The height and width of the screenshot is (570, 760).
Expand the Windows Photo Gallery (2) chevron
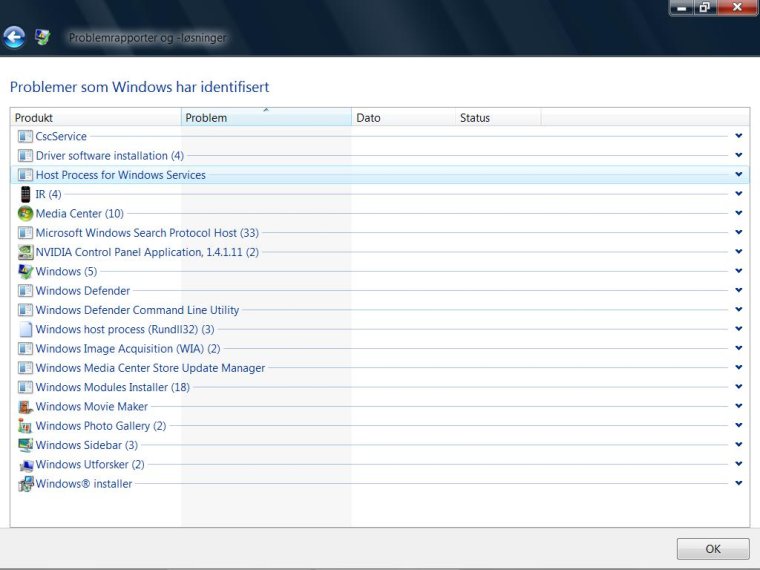point(739,425)
